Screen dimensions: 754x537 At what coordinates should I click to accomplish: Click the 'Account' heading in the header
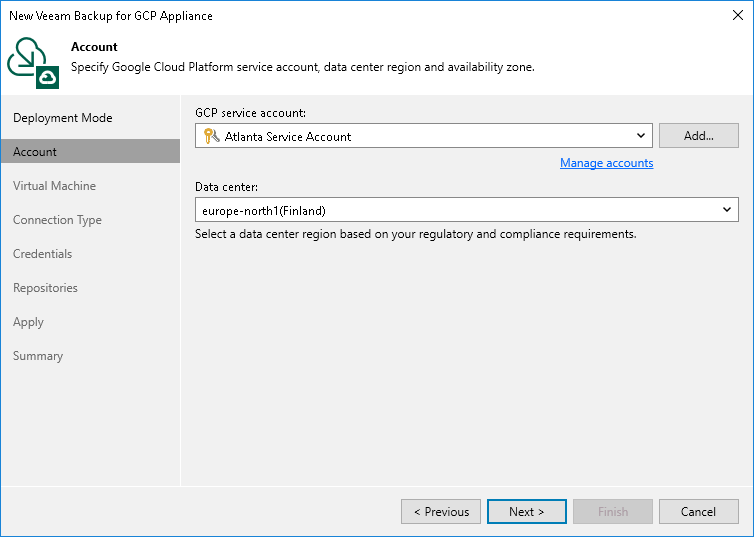94,47
